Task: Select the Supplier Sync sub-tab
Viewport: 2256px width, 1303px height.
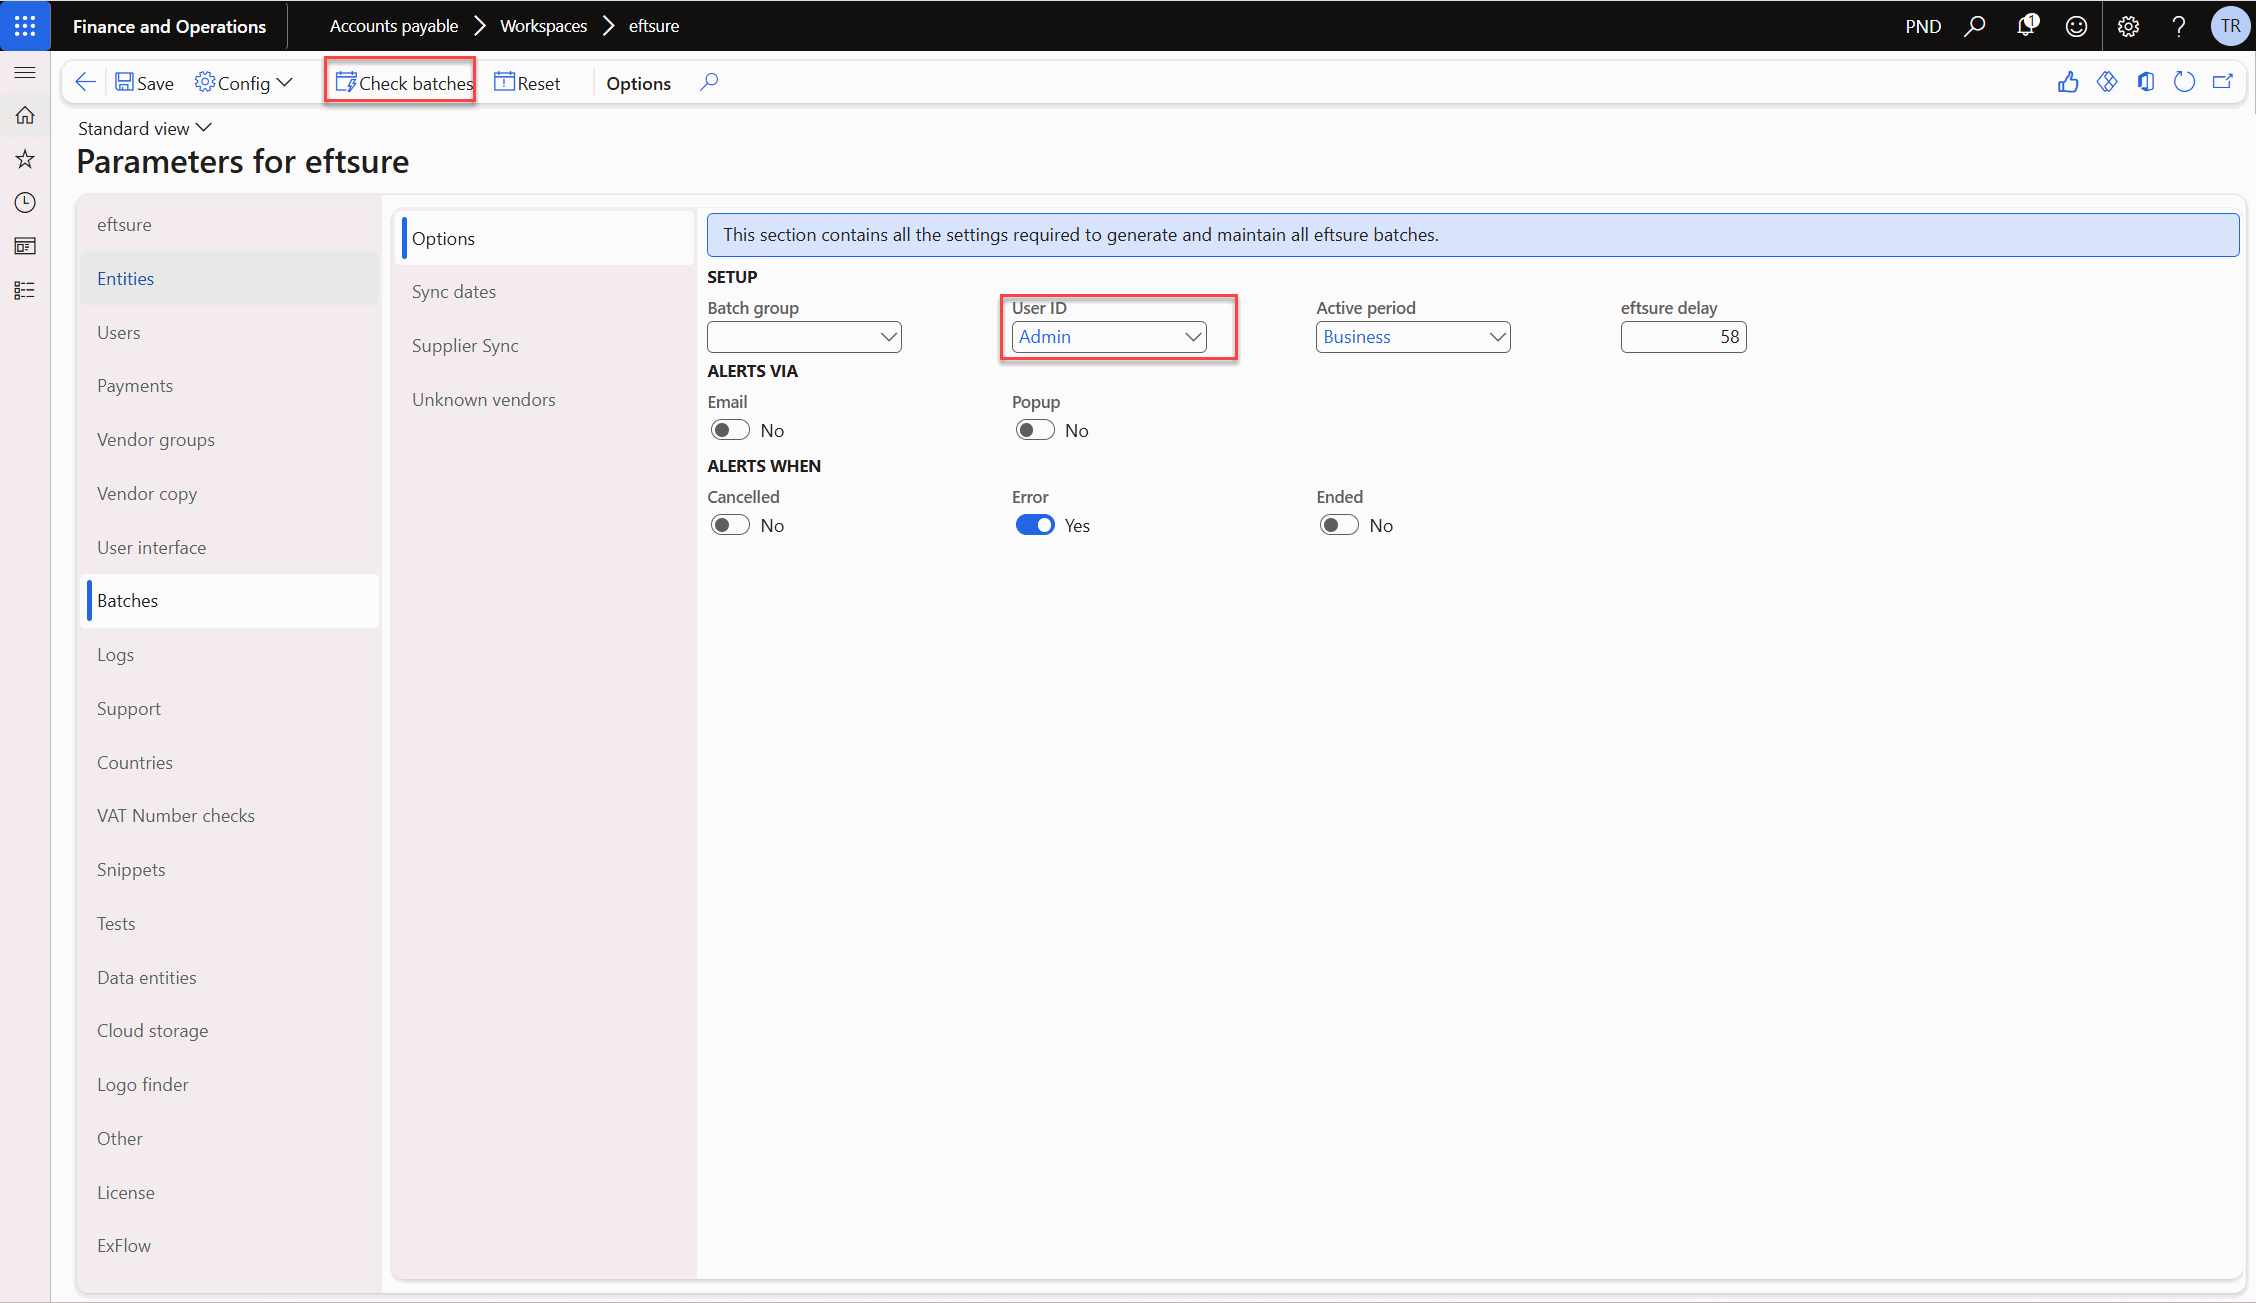Action: (546, 346)
